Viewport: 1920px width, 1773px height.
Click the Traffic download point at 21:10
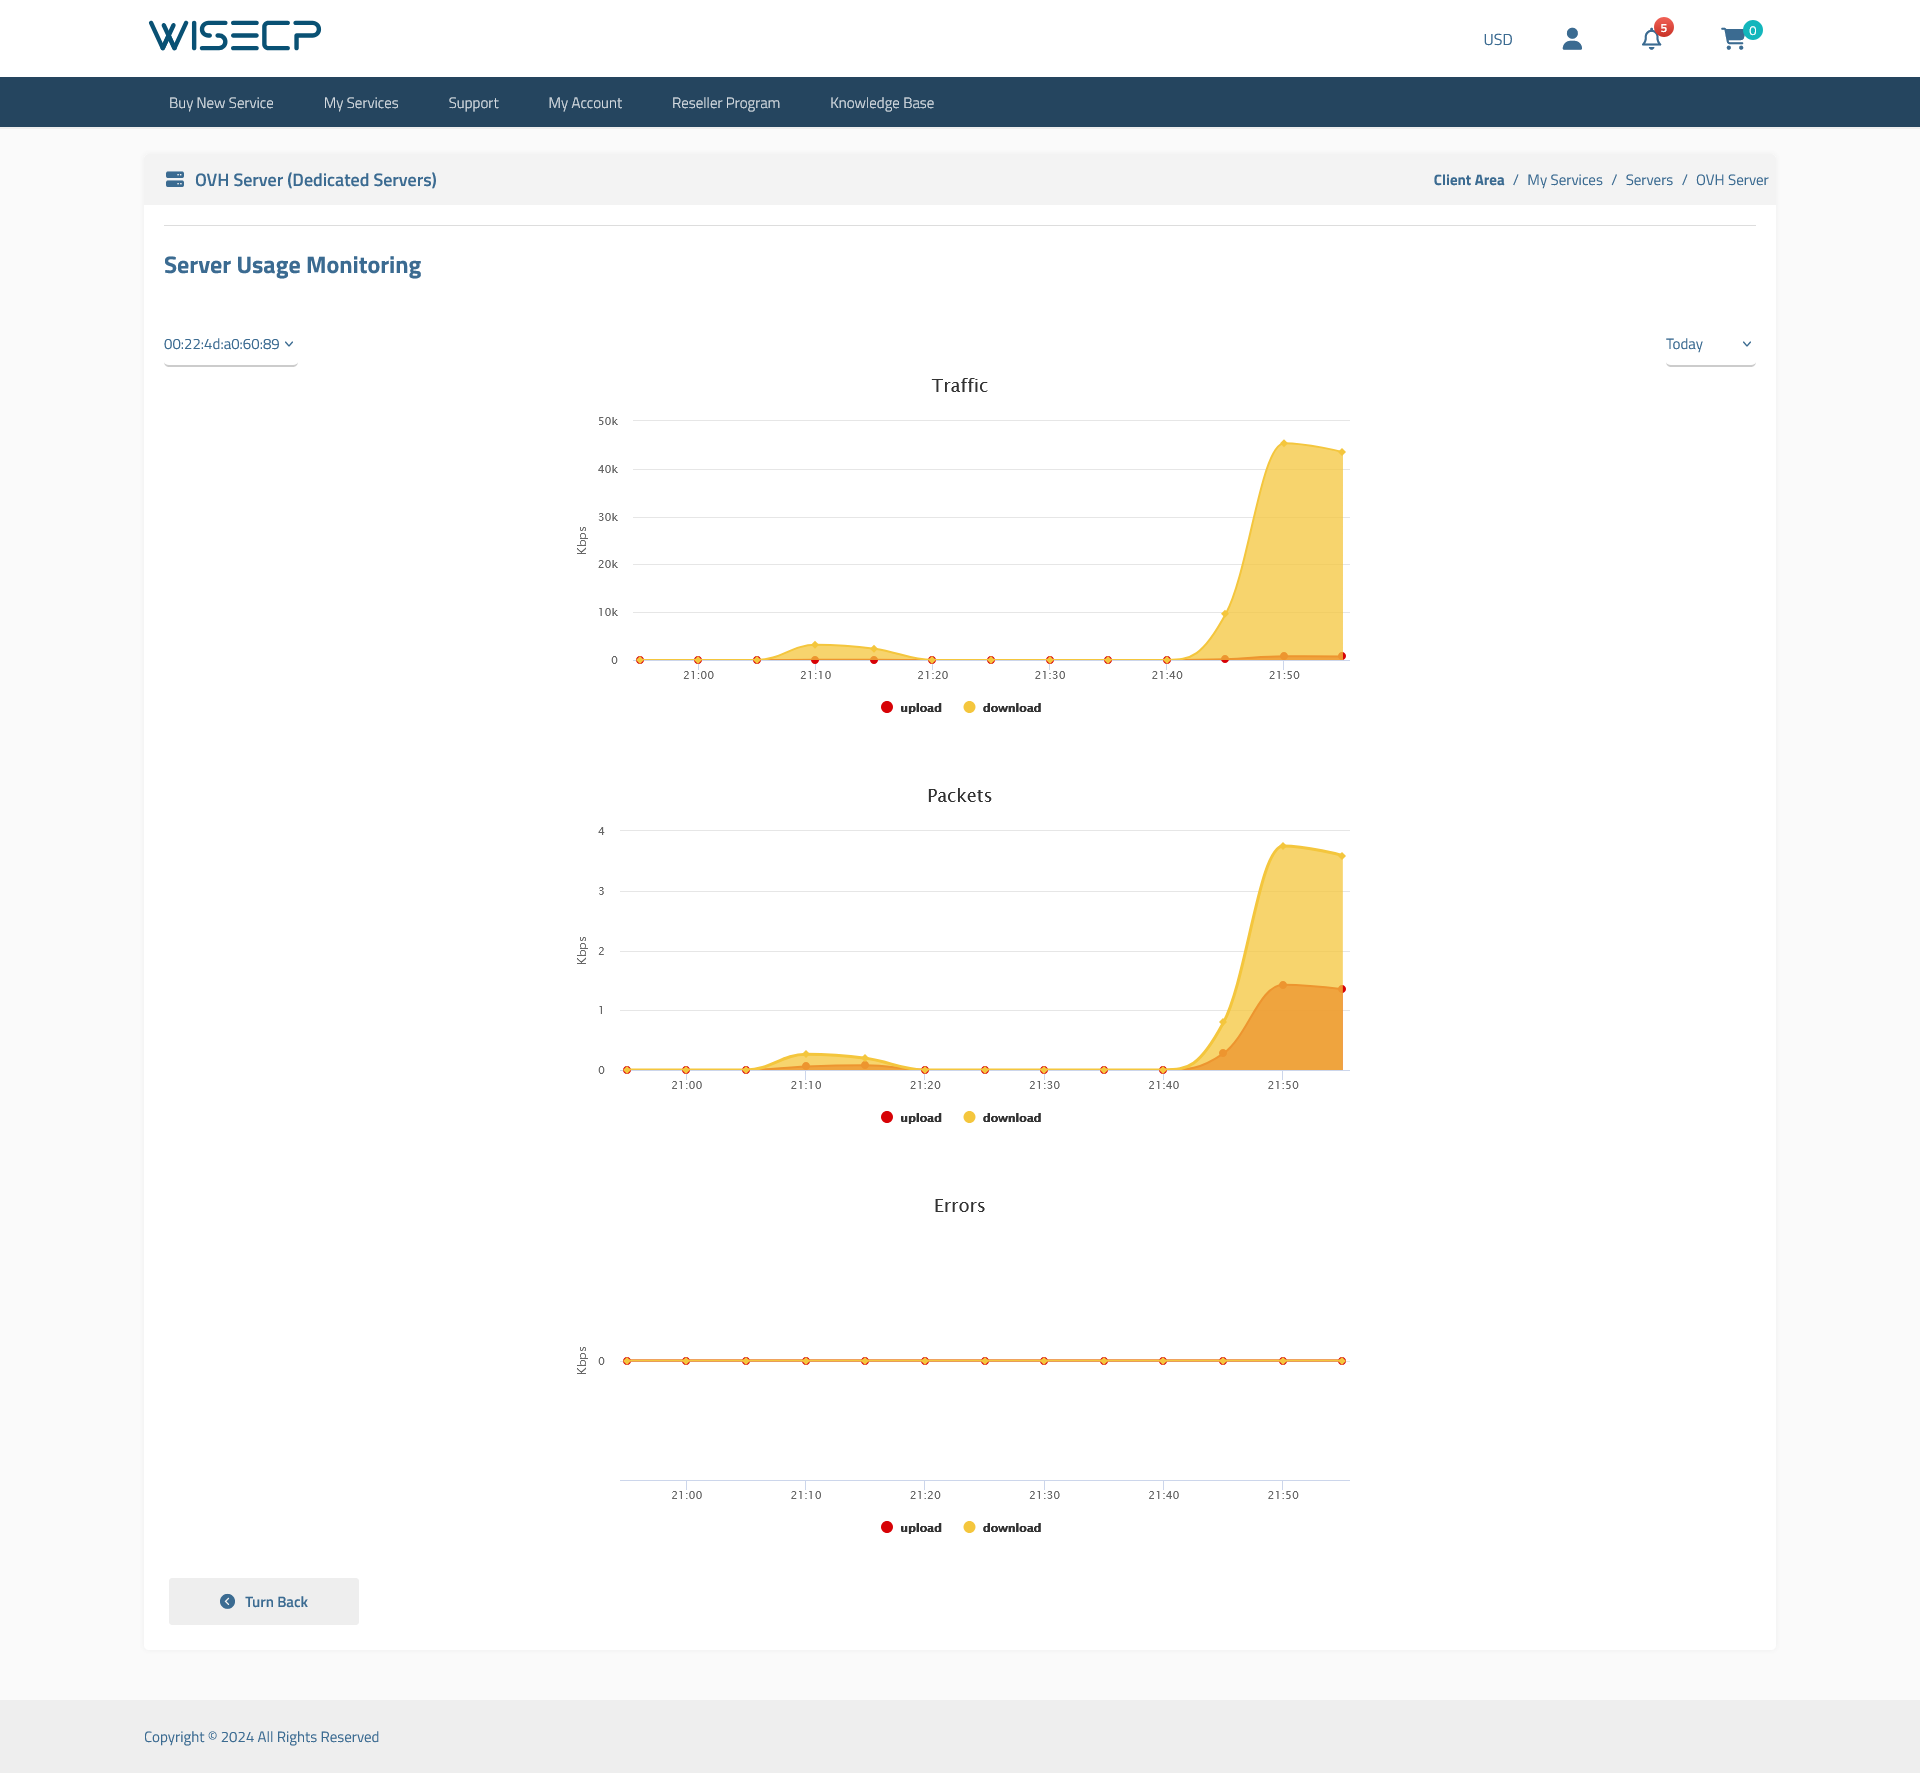point(815,645)
